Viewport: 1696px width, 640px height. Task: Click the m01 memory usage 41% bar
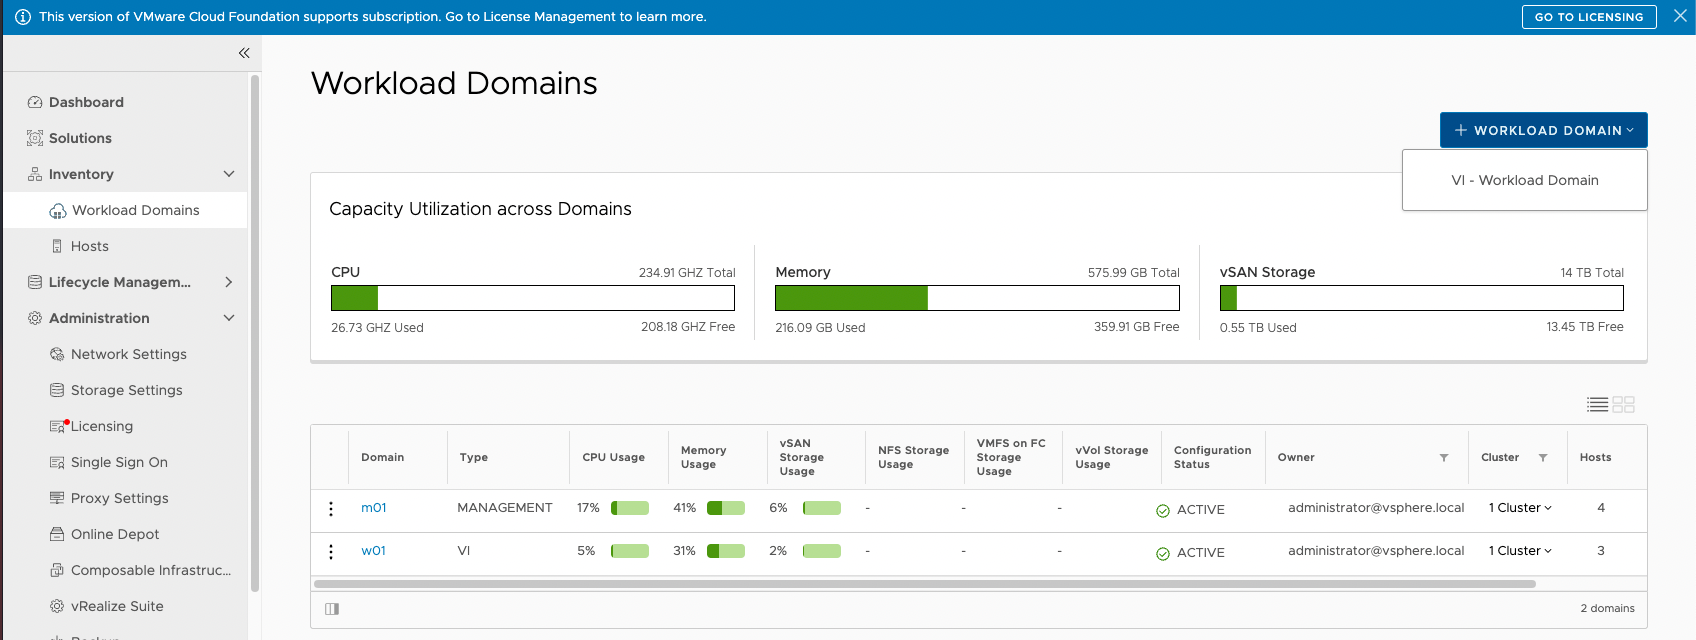click(x=726, y=508)
